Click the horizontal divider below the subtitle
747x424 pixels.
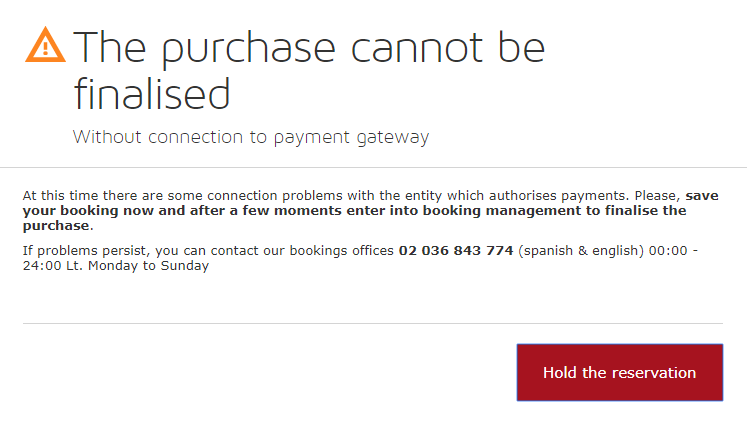(374, 167)
